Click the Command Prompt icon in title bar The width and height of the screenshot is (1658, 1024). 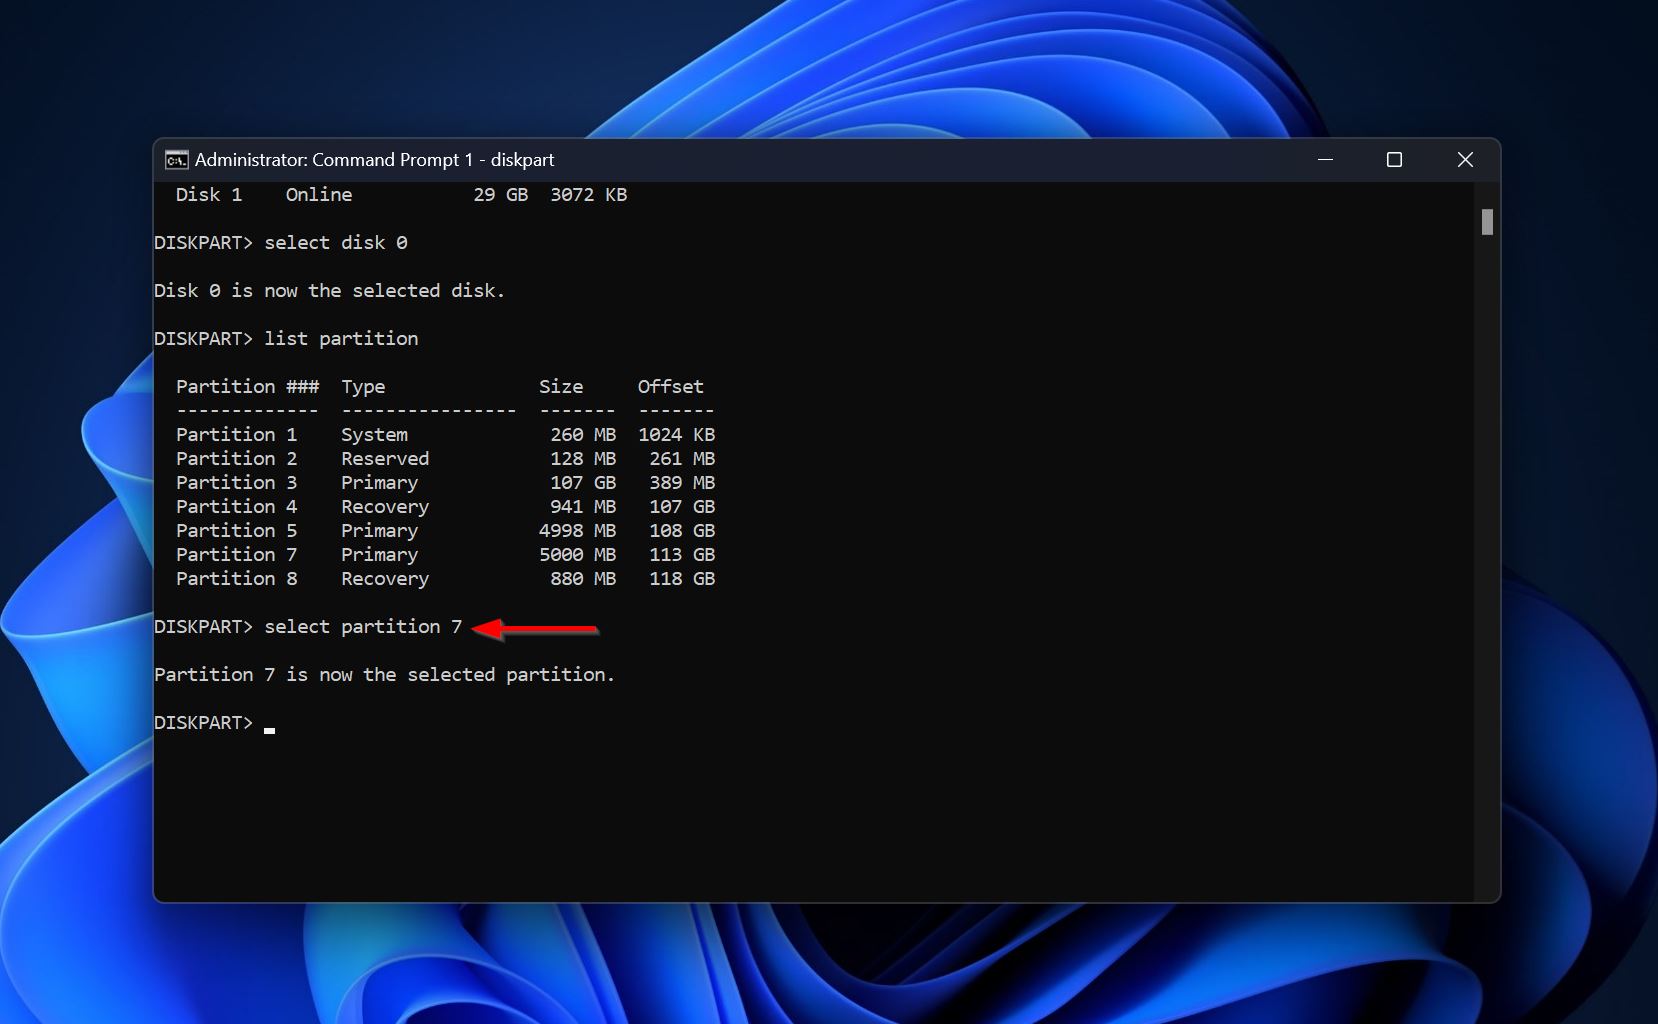pos(176,160)
